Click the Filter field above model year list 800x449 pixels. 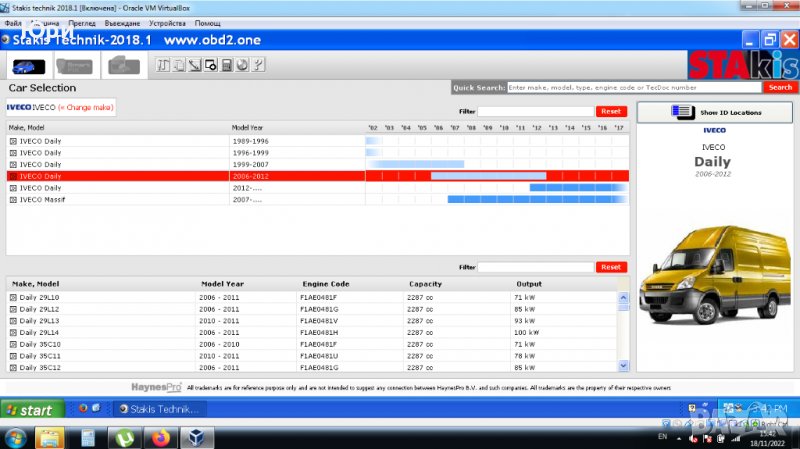click(x=535, y=111)
